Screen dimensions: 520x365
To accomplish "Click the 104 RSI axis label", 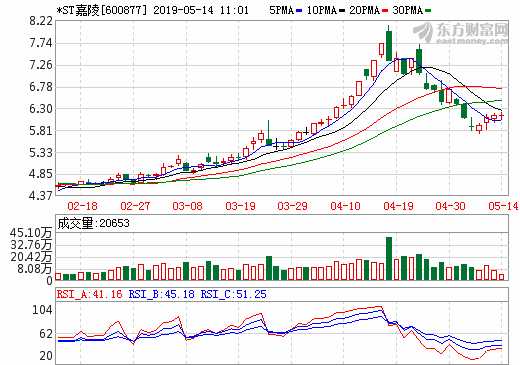I will (x=42, y=310).
